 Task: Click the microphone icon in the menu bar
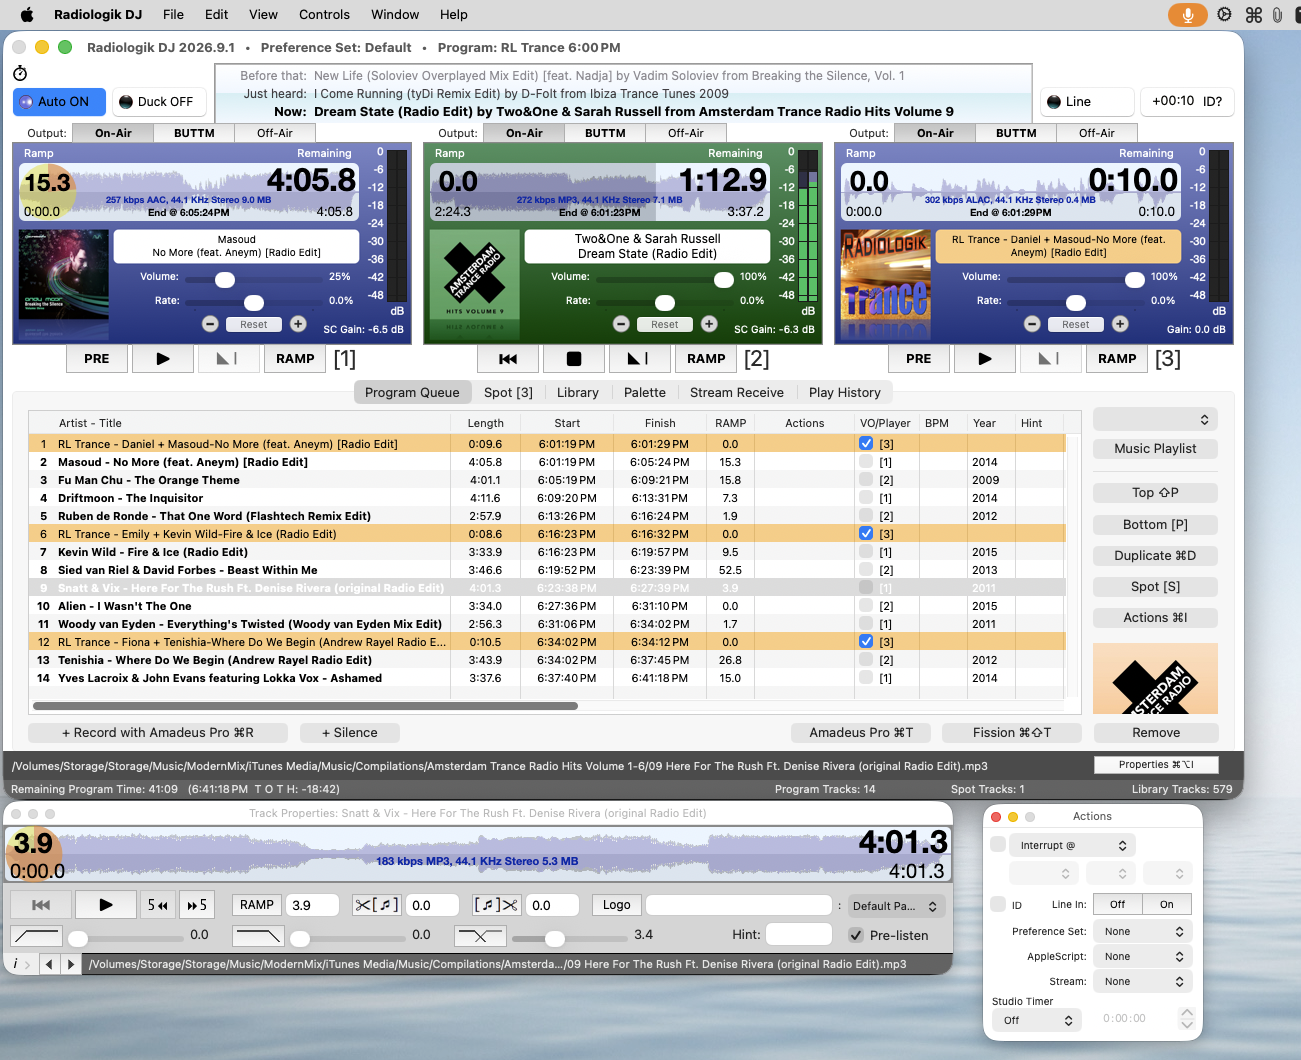[x=1188, y=15]
